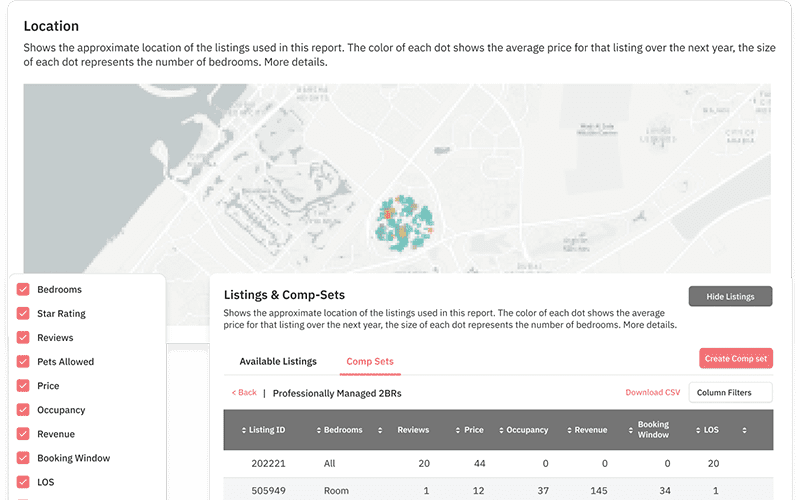Open the Column Filters dropdown
The width and height of the screenshot is (800, 500).
pos(730,393)
